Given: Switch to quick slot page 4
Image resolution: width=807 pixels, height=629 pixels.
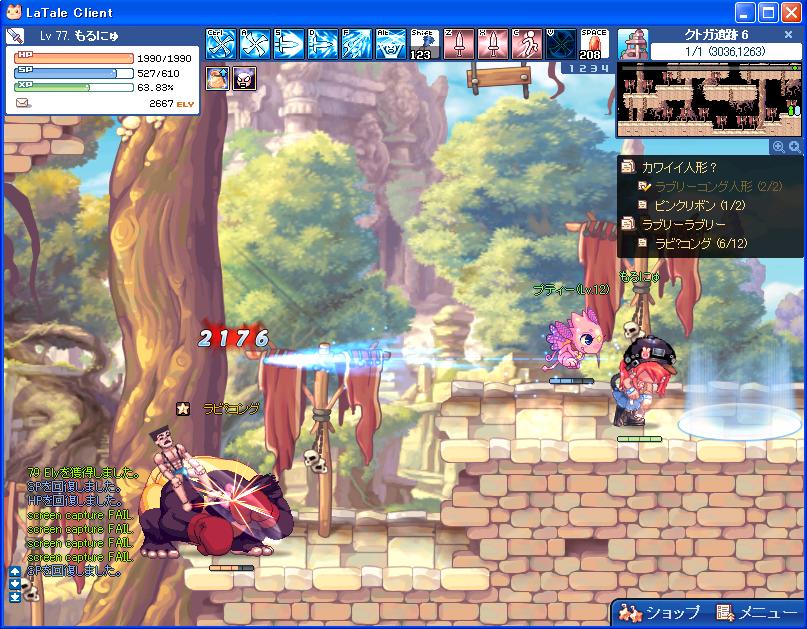Looking at the screenshot, I should point(605,68).
